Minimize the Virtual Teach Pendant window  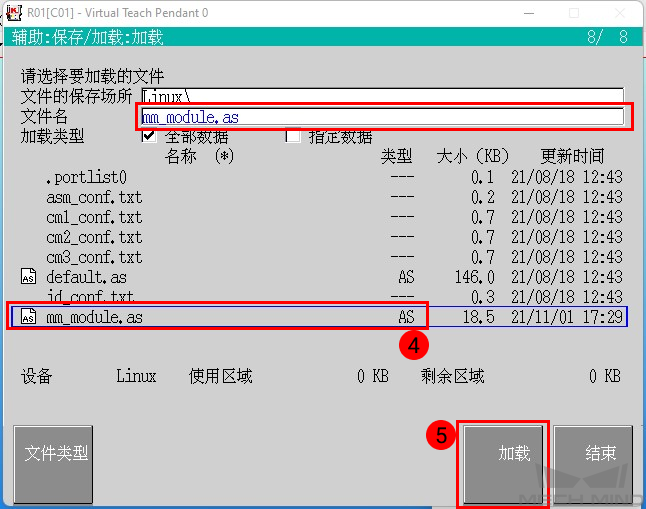tap(529, 13)
